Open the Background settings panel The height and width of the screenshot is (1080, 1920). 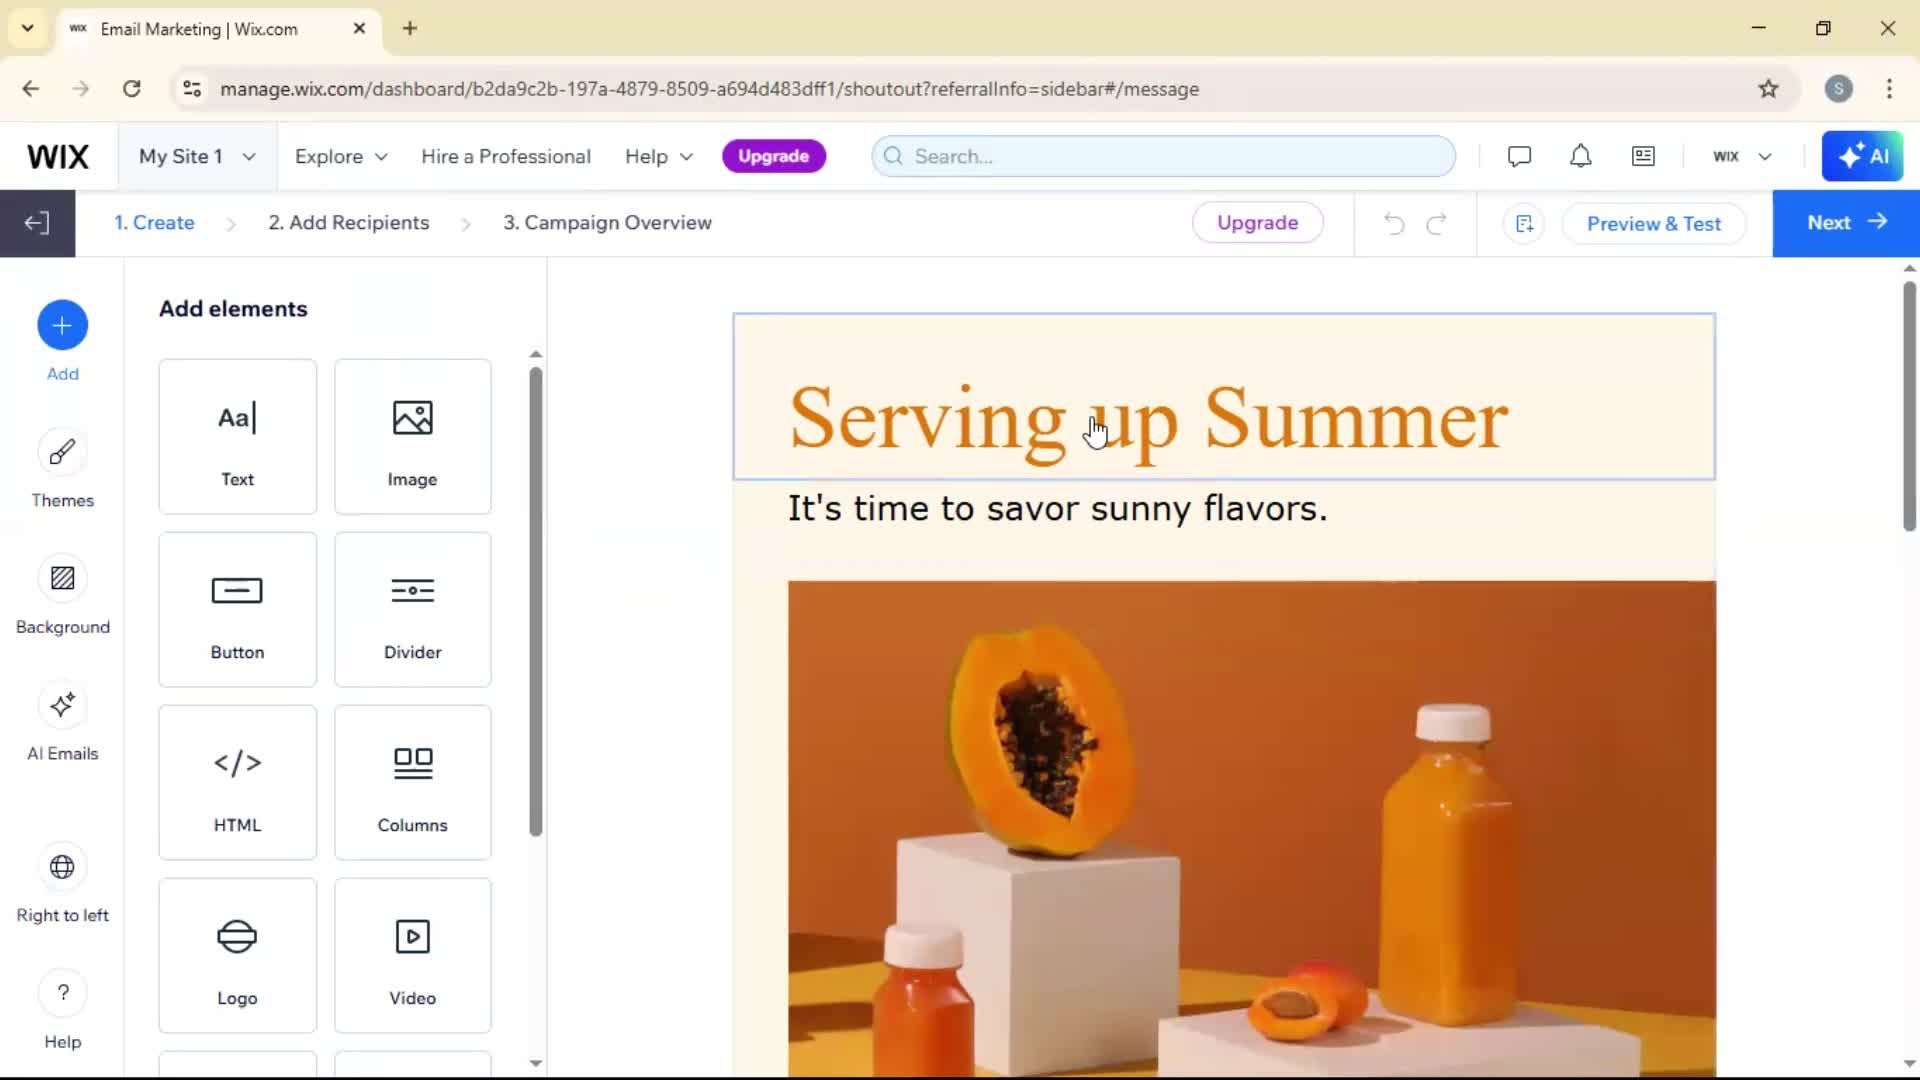(x=62, y=578)
